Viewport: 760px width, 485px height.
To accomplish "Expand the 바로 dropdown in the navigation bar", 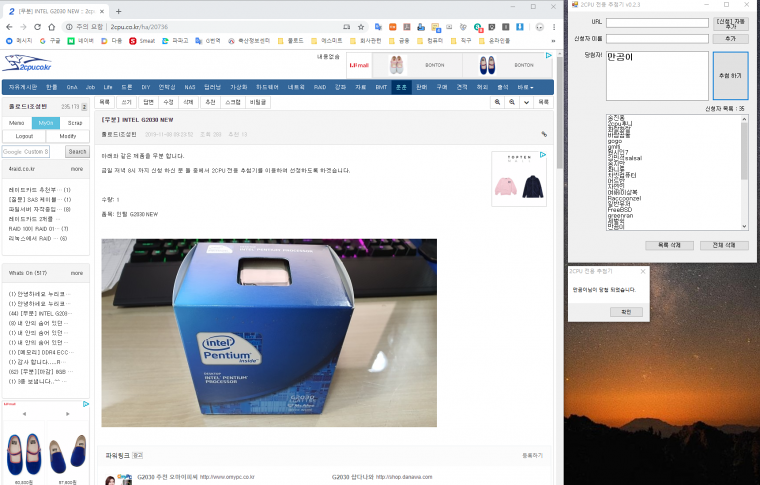I will pyautogui.click(x=525, y=87).
